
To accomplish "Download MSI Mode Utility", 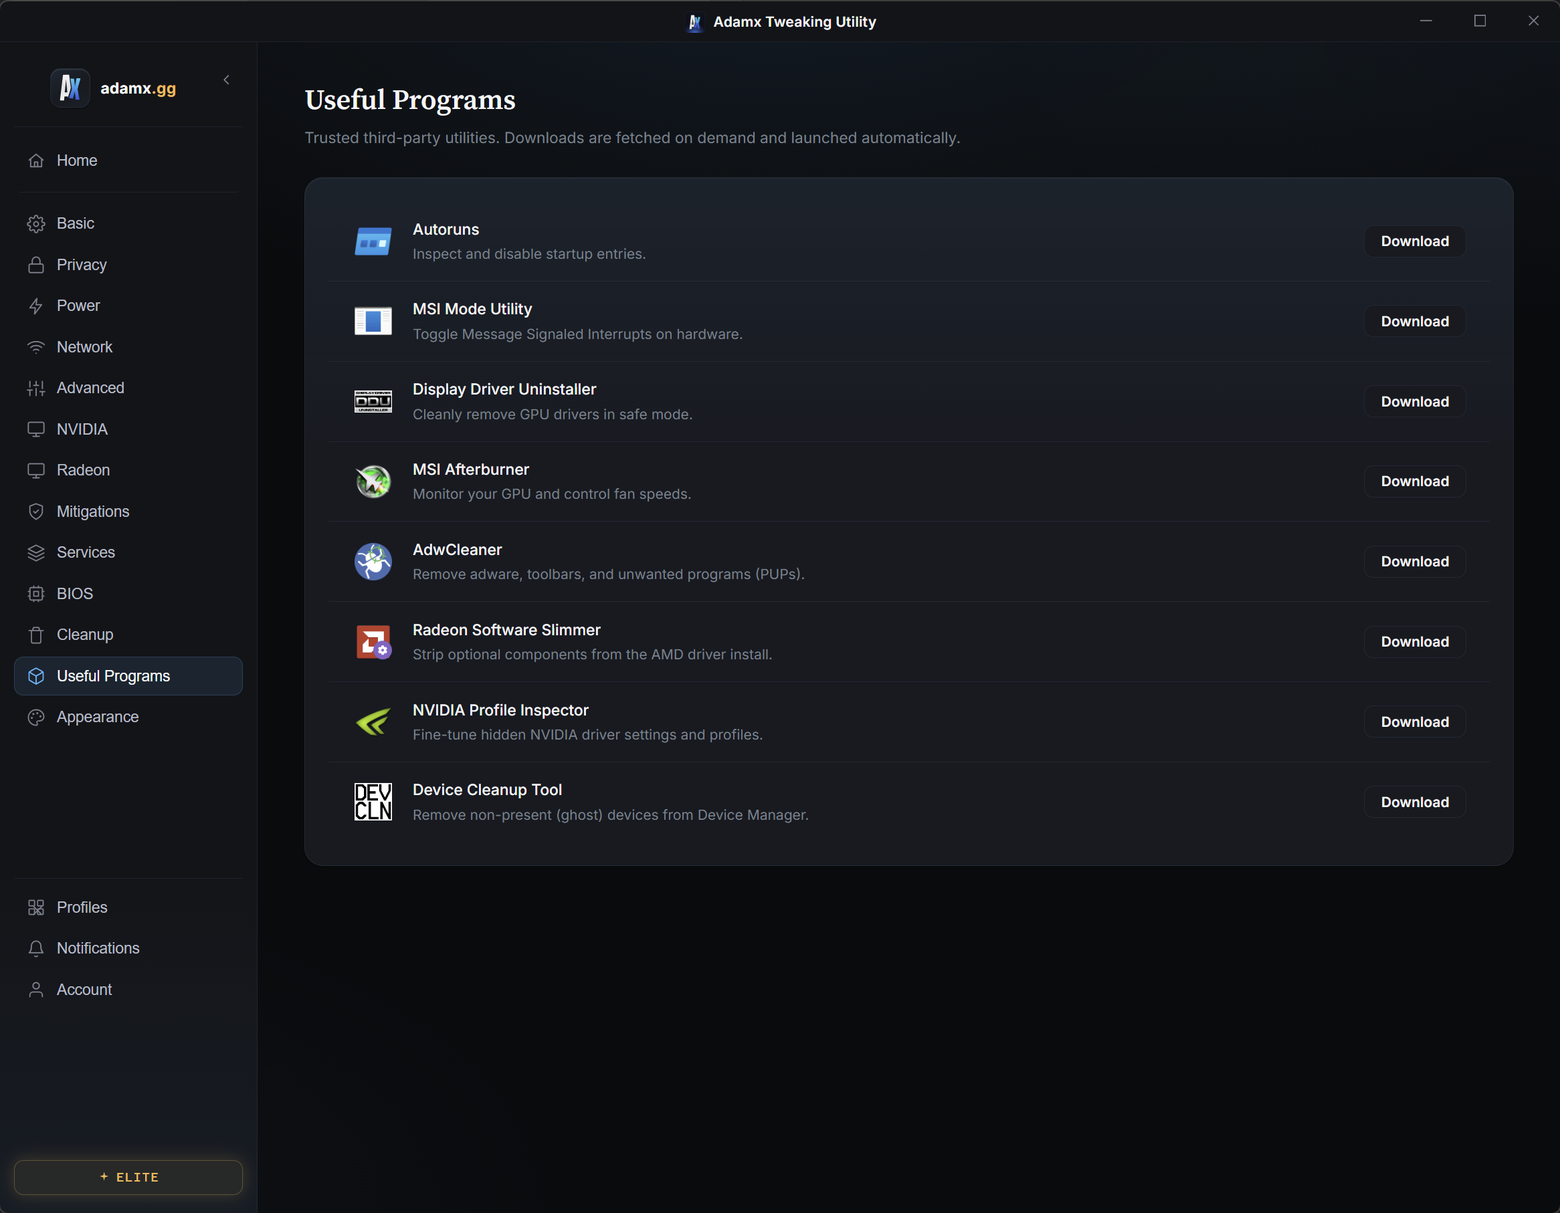I will pos(1414,321).
